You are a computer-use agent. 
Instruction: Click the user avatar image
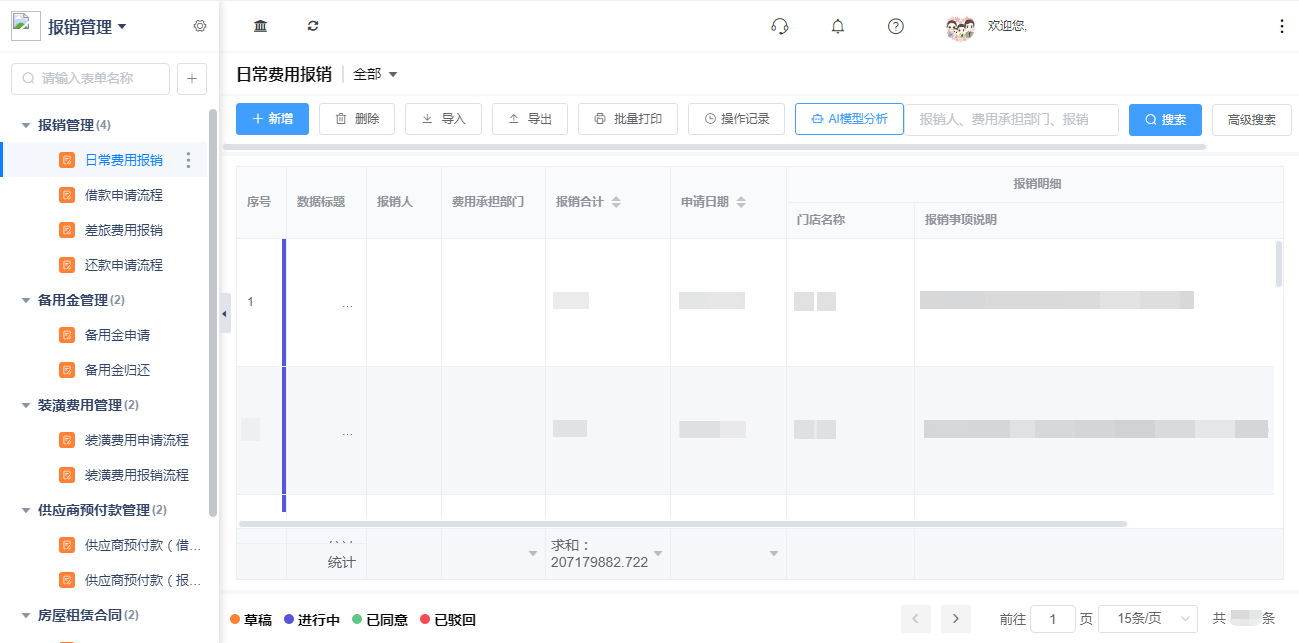(960, 27)
